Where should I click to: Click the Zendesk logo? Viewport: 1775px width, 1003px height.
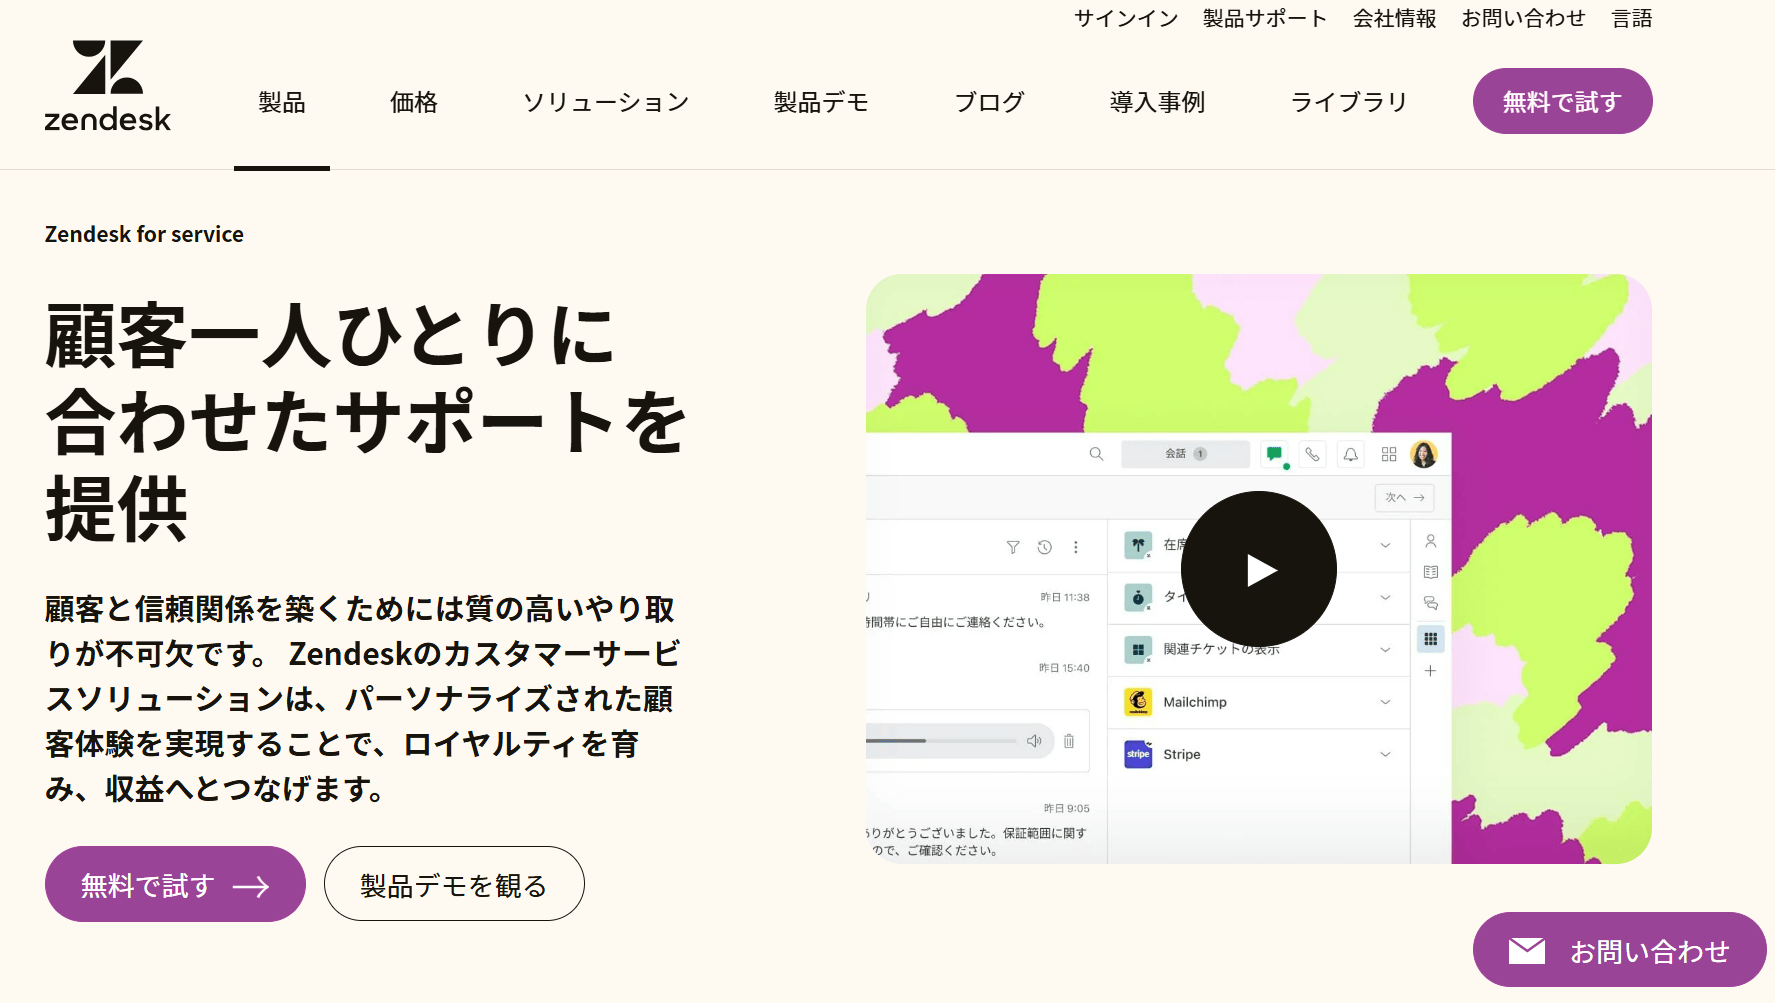107,86
